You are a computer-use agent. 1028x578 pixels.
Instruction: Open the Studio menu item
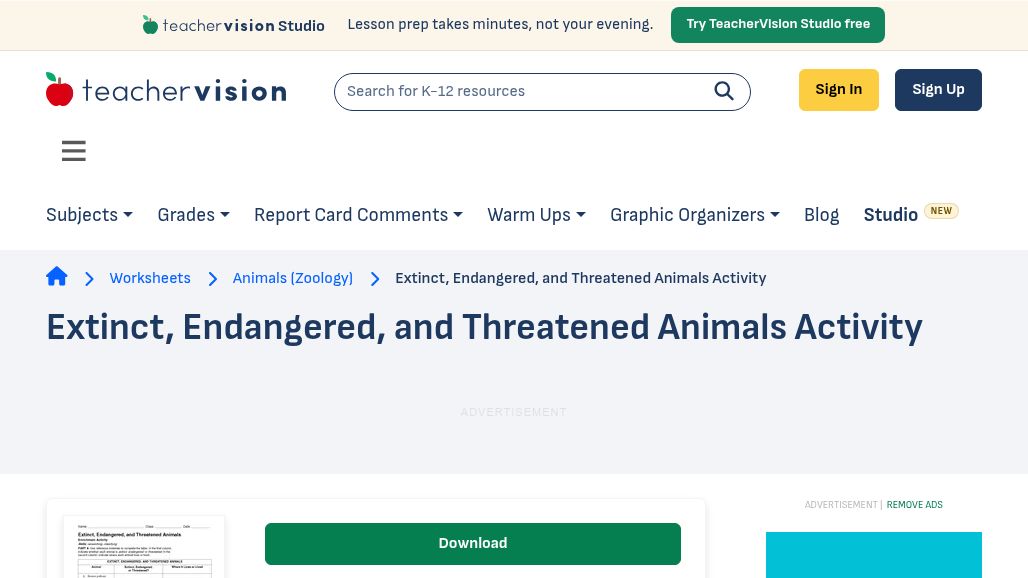pyautogui.click(x=890, y=215)
